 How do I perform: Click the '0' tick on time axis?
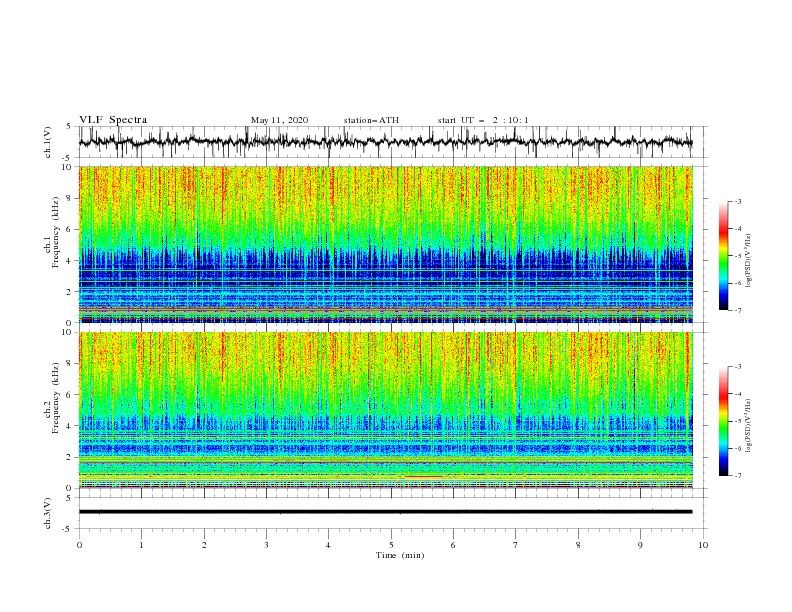click(79, 545)
